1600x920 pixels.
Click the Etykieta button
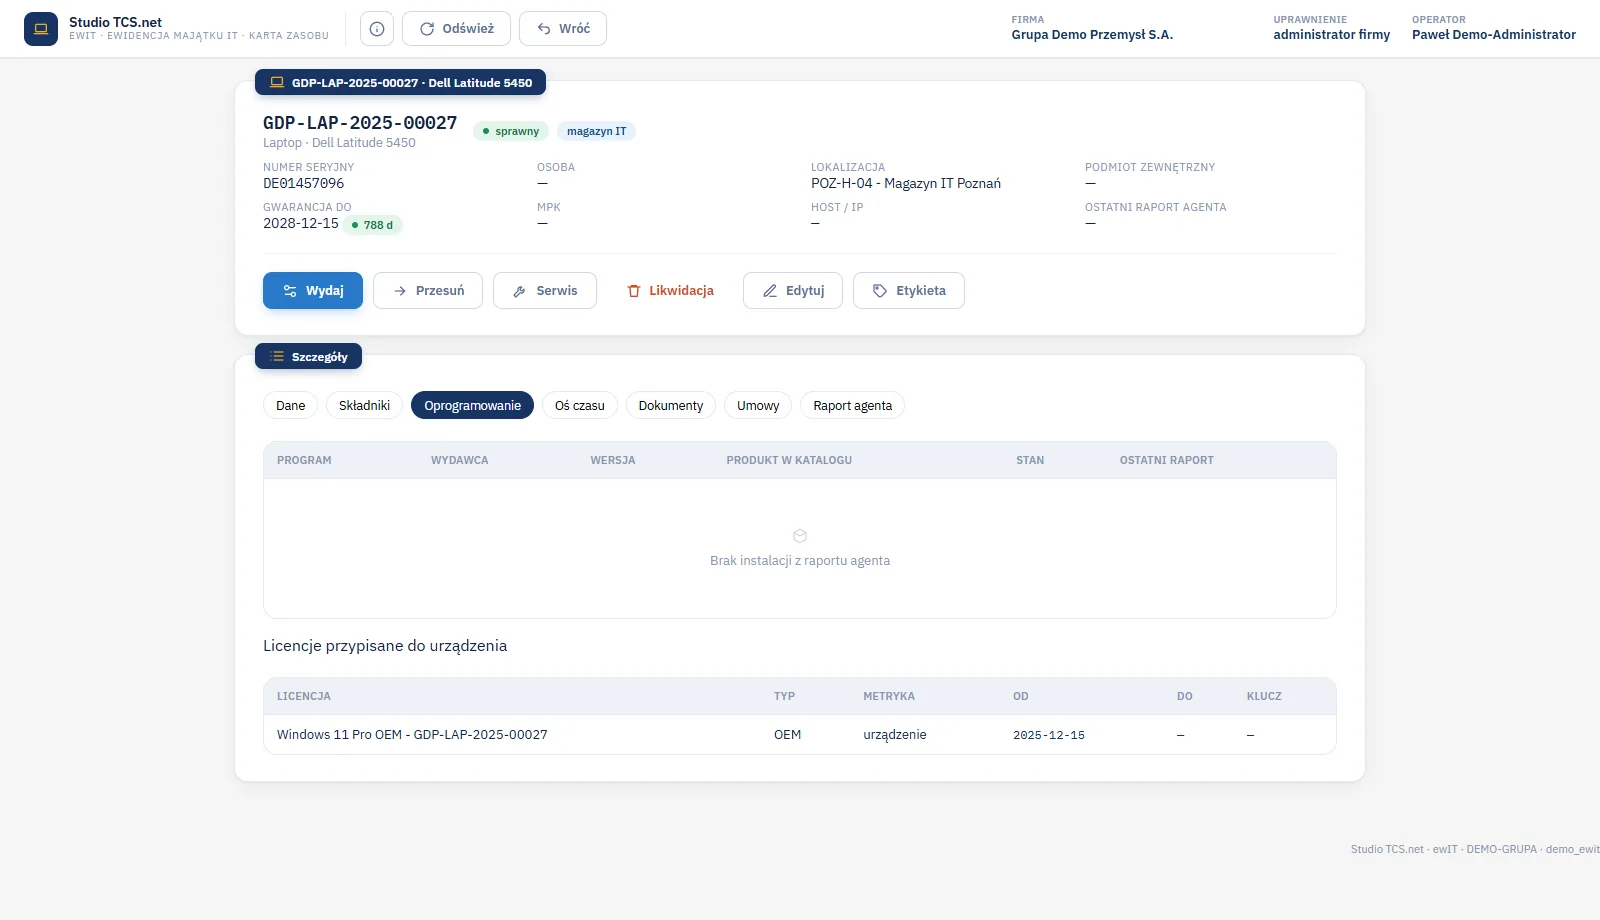click(909, 291)
